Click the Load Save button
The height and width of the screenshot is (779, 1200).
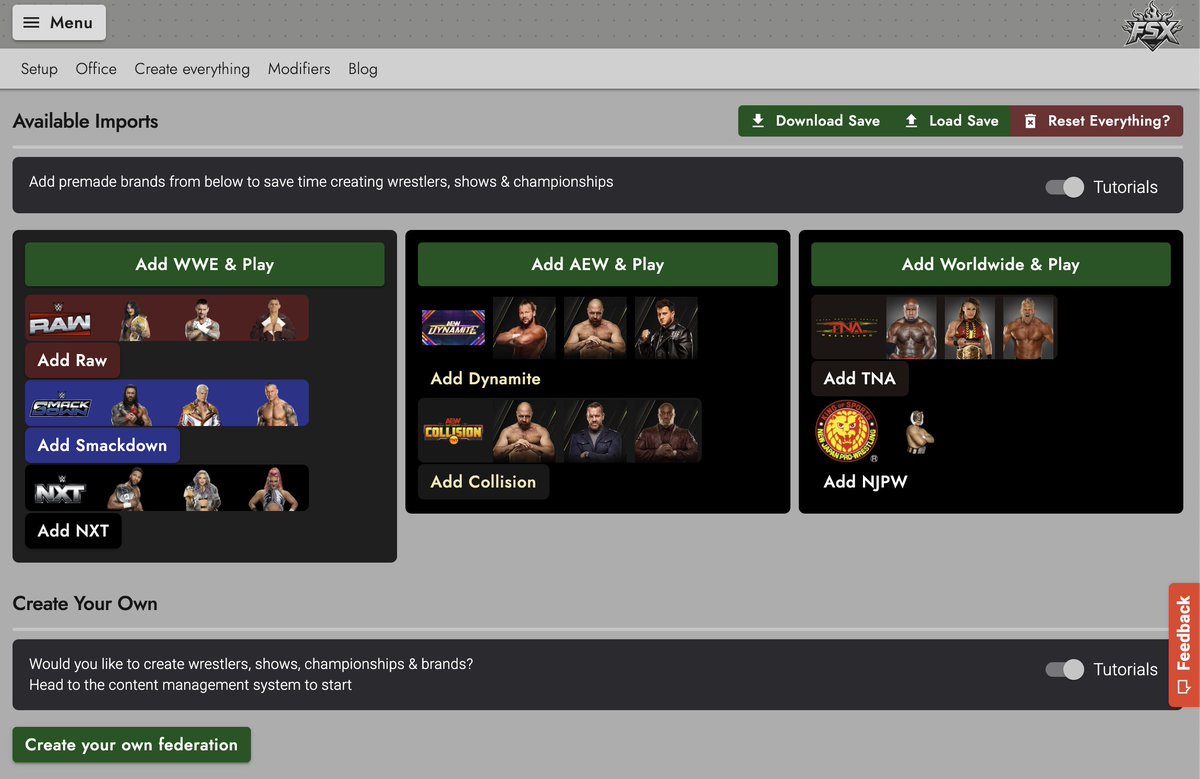coord(951,121)
